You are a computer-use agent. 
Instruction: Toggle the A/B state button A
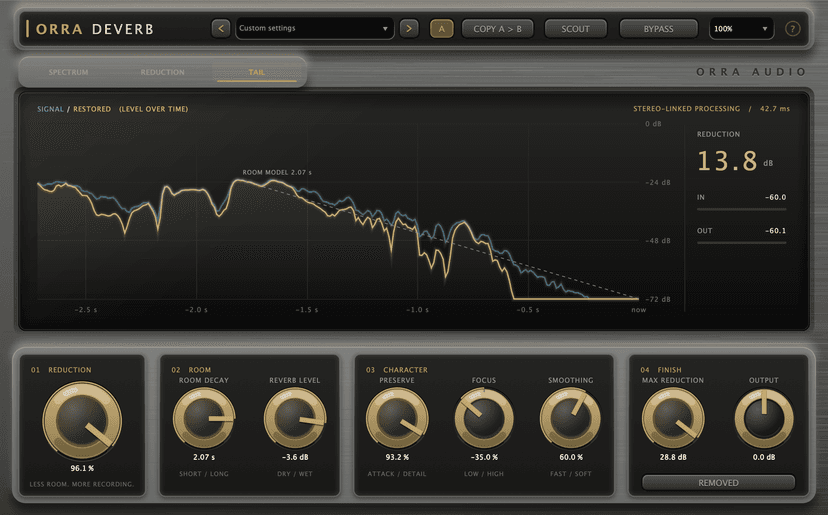pyautogui.click(x=441, y=29)
